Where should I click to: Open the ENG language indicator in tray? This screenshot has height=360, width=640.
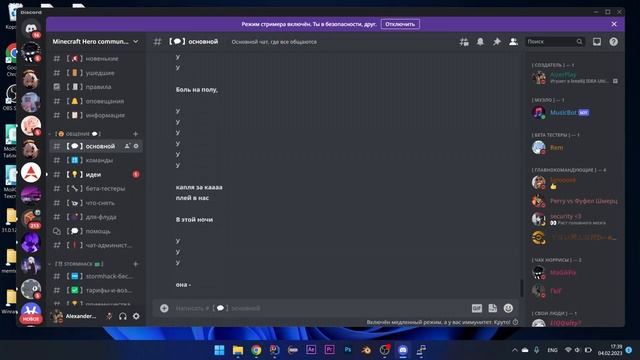coord(552,350)
